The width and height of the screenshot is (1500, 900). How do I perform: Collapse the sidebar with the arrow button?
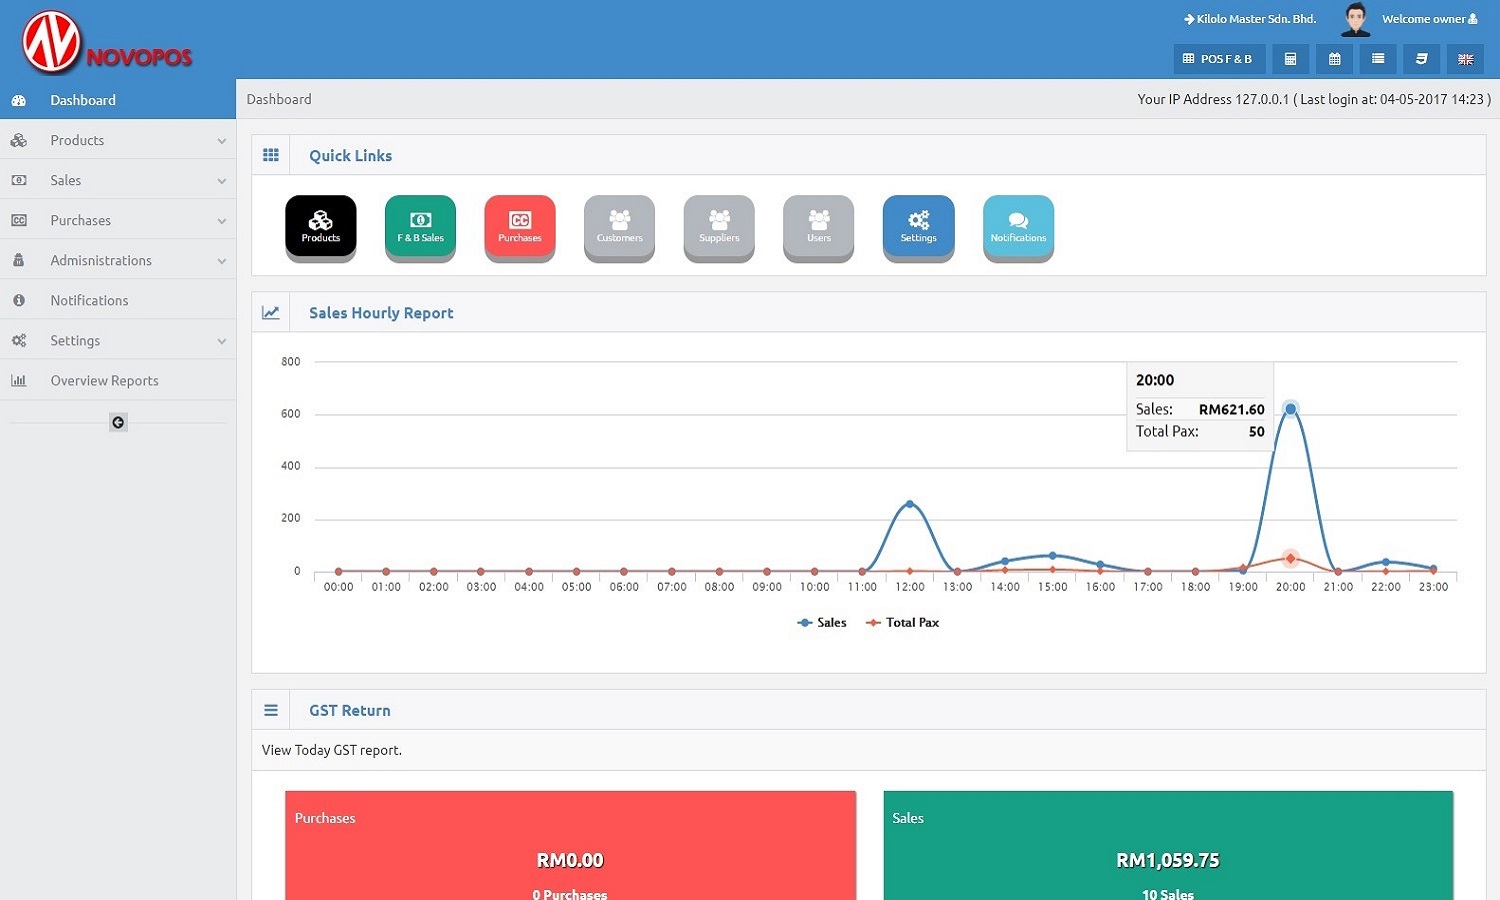(x=118, y=422)
